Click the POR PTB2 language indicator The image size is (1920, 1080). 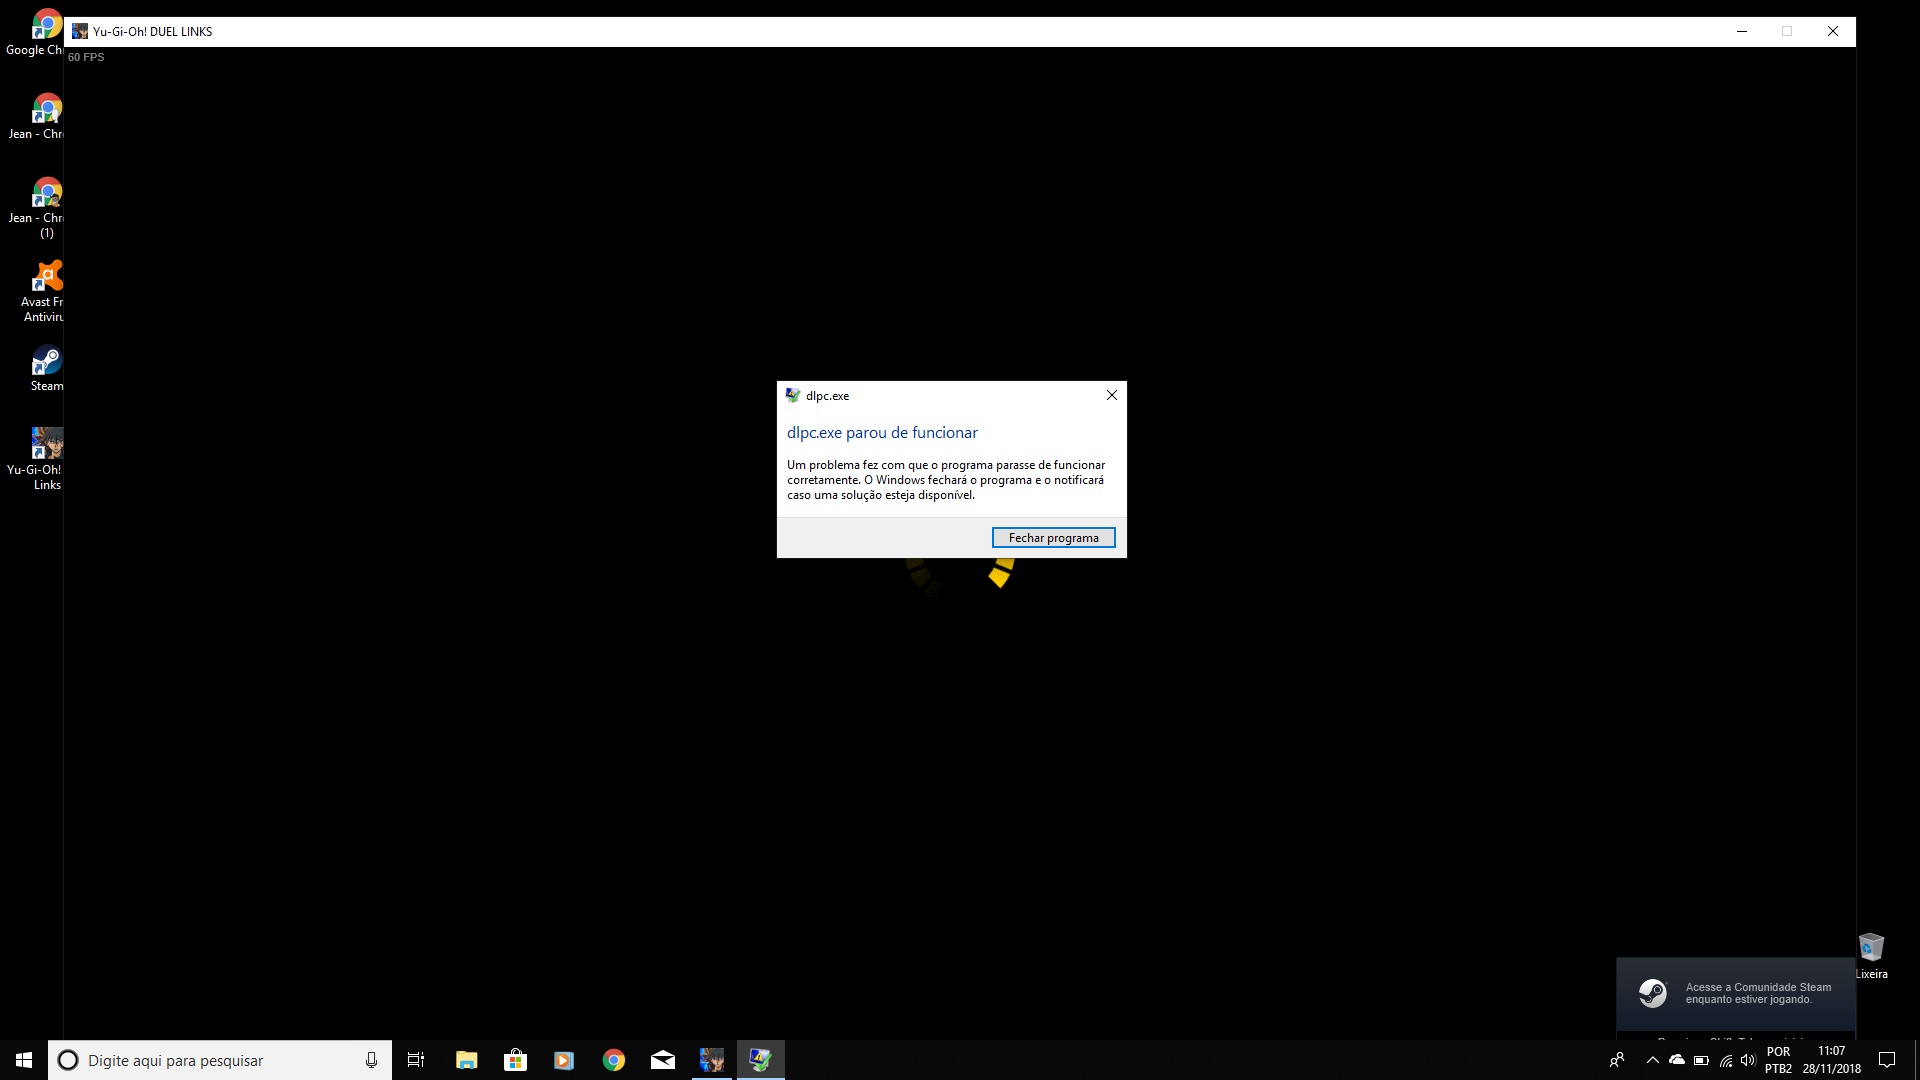(1778, 1060)
